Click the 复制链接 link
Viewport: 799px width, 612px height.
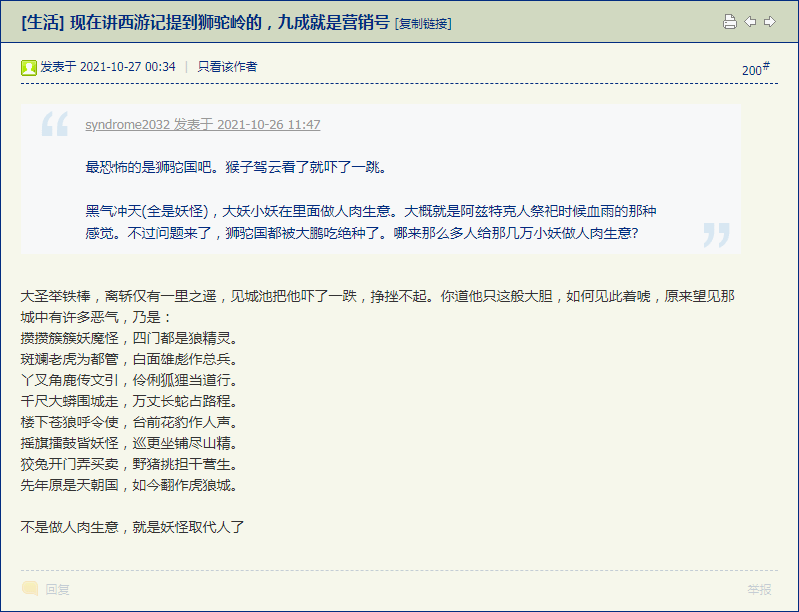423,23
